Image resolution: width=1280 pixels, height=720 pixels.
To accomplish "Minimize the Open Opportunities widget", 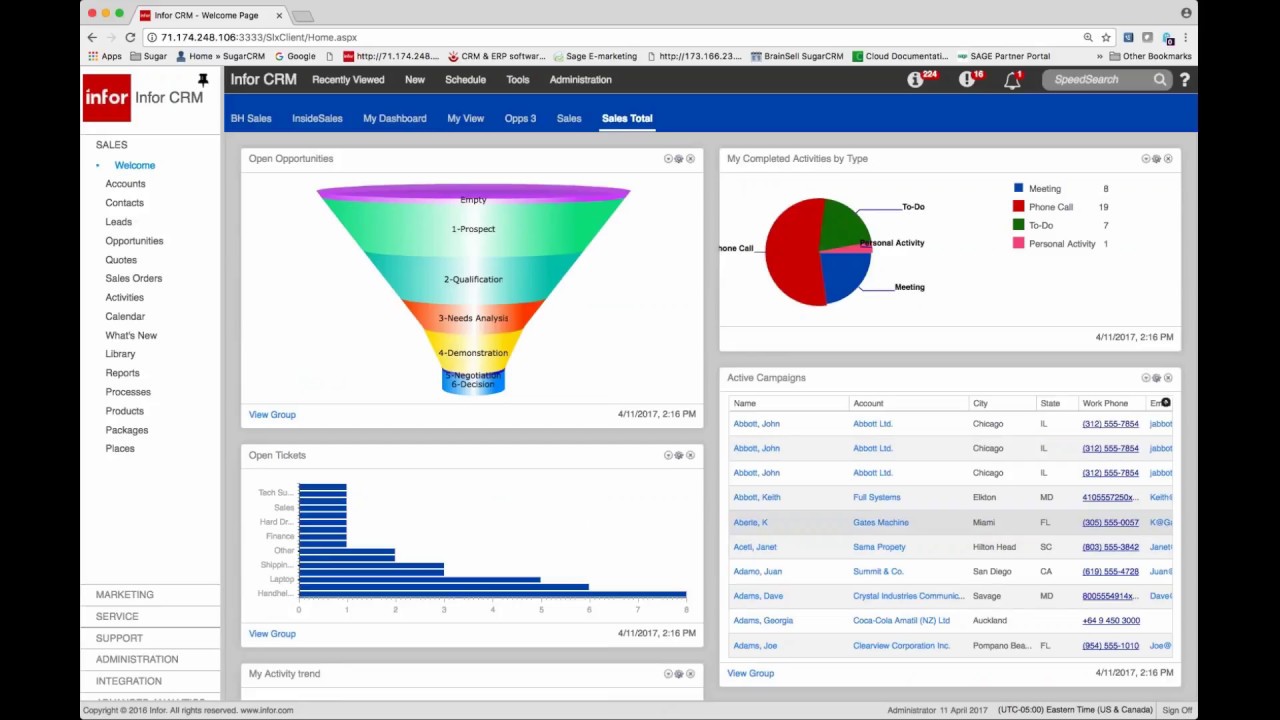I will click(x=668, y=159).
